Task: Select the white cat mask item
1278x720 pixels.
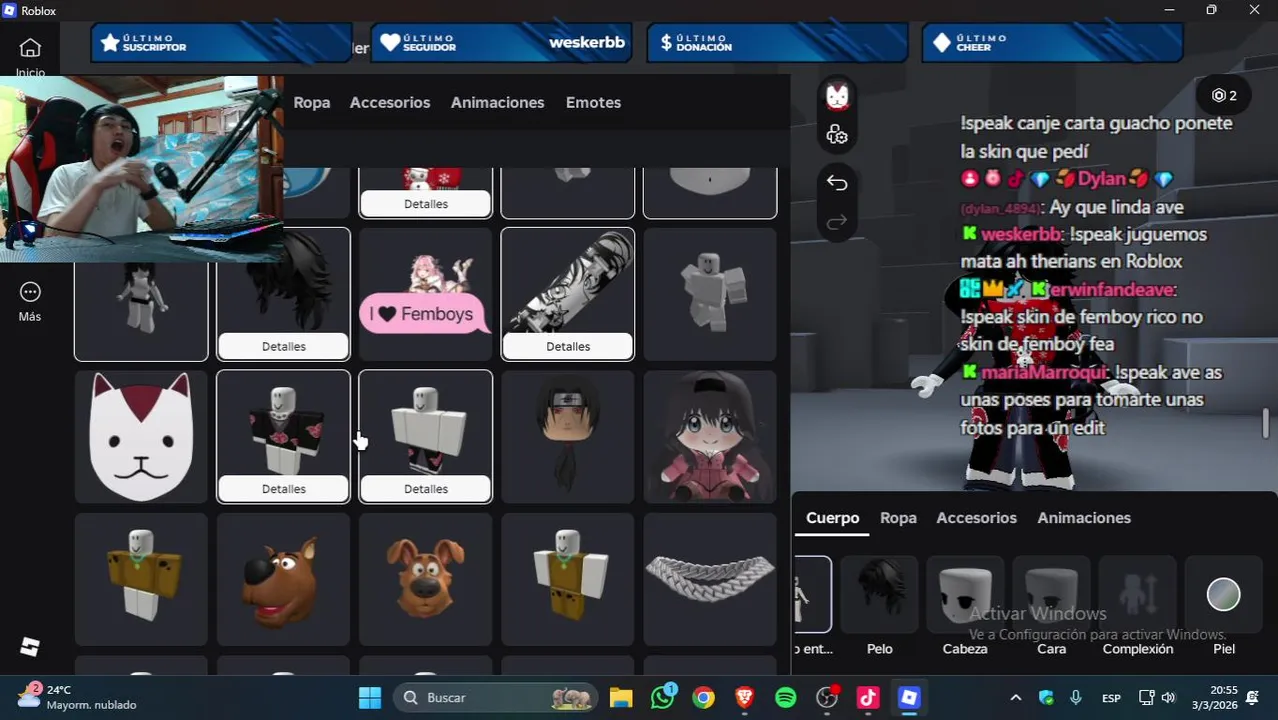Action: click(141, 437)
